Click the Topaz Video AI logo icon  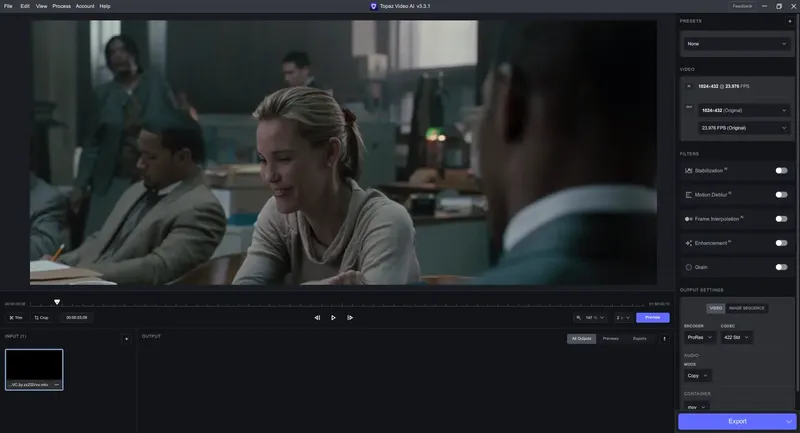[x=373, y=6]
